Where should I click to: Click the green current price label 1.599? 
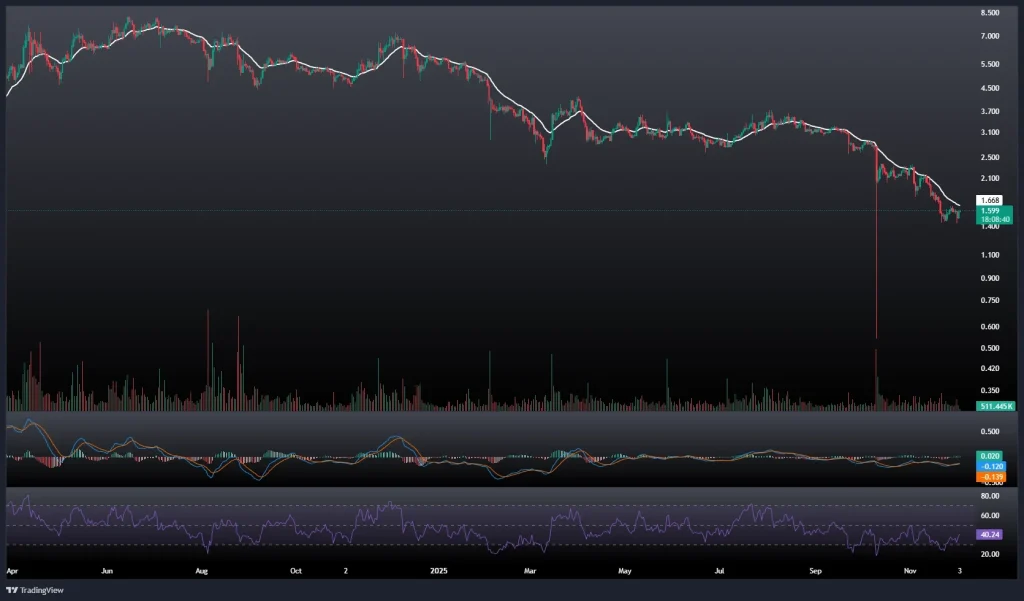pos(991,211)
